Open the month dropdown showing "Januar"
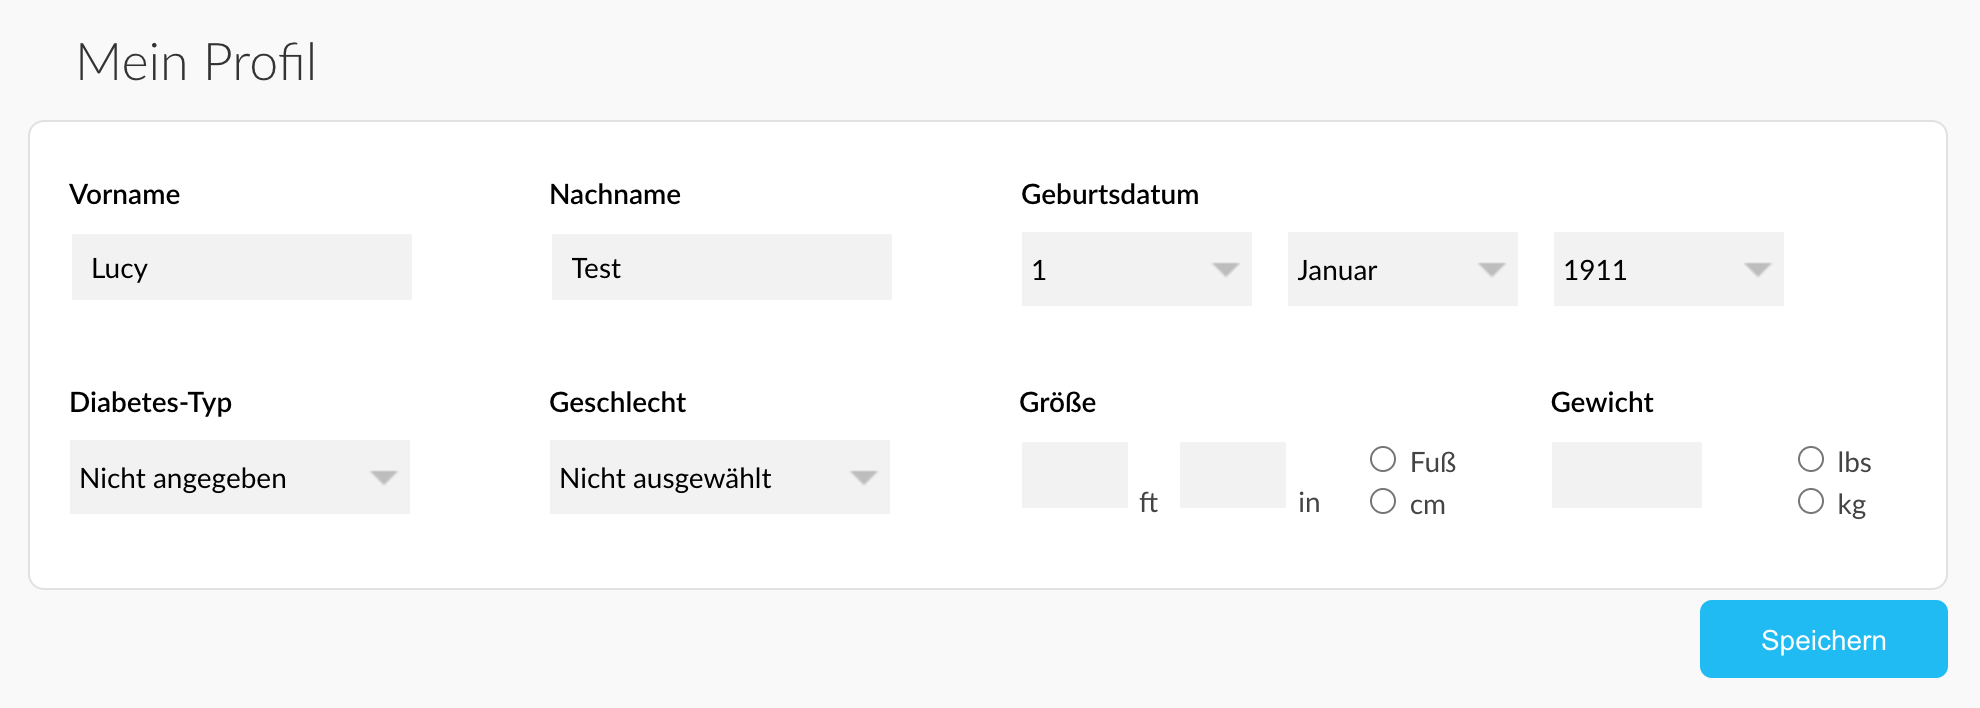 [x=1400, y=269]
